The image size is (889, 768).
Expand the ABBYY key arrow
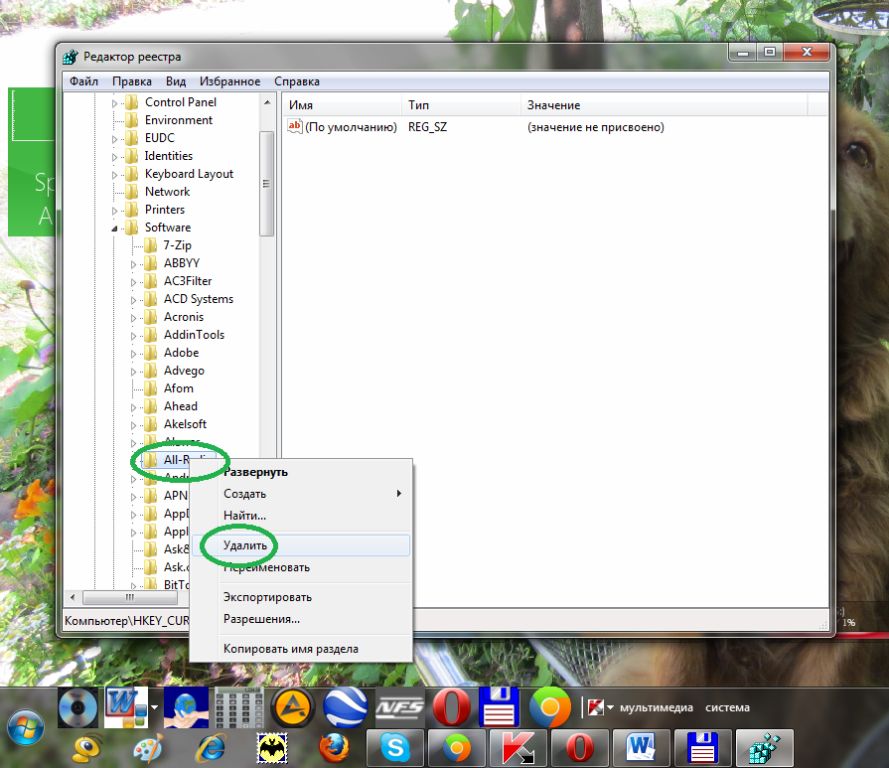[x=133, y=264]
